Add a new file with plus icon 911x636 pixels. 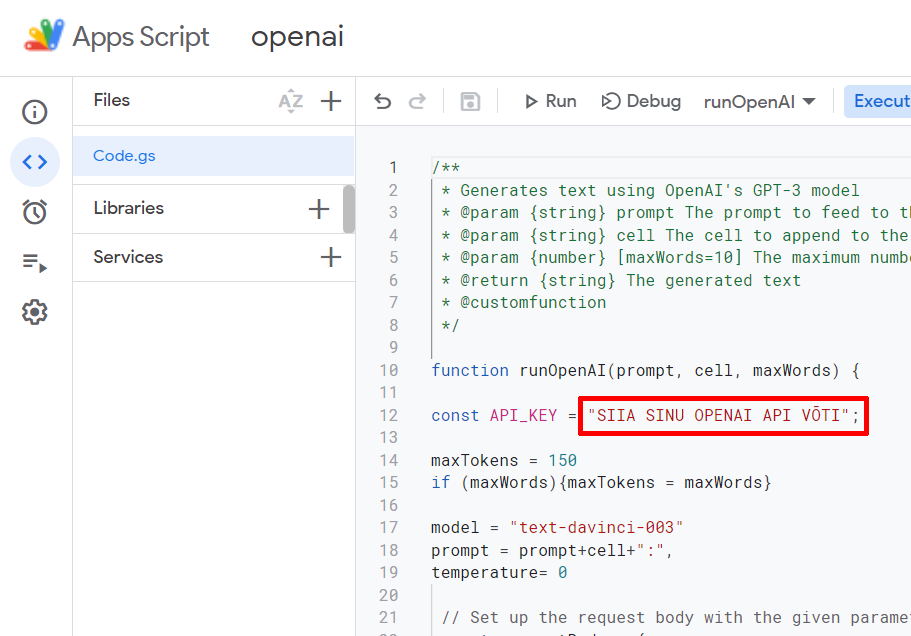click(331, 101)
